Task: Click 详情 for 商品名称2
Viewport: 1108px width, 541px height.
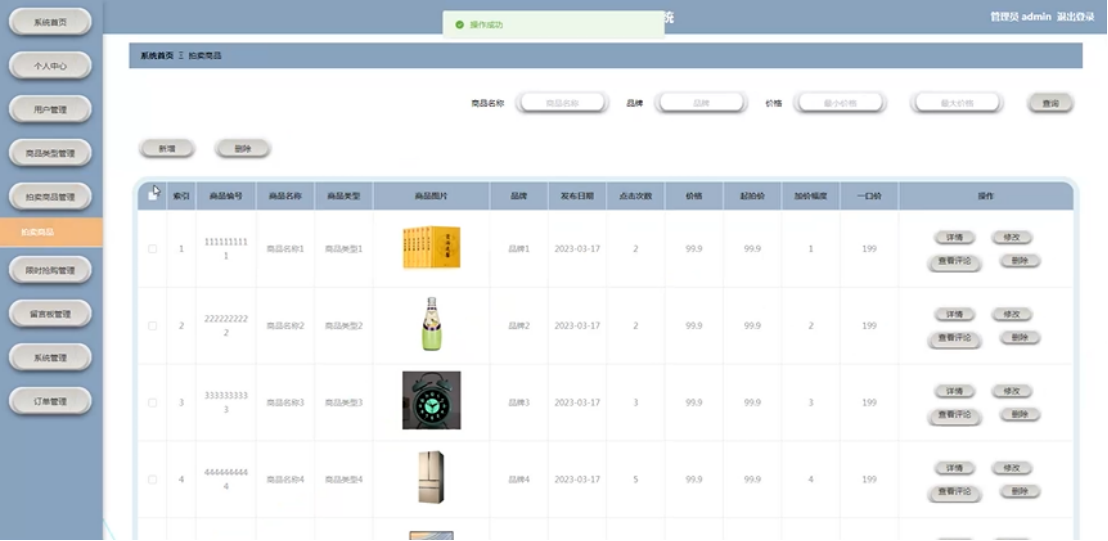Action: 955,314
